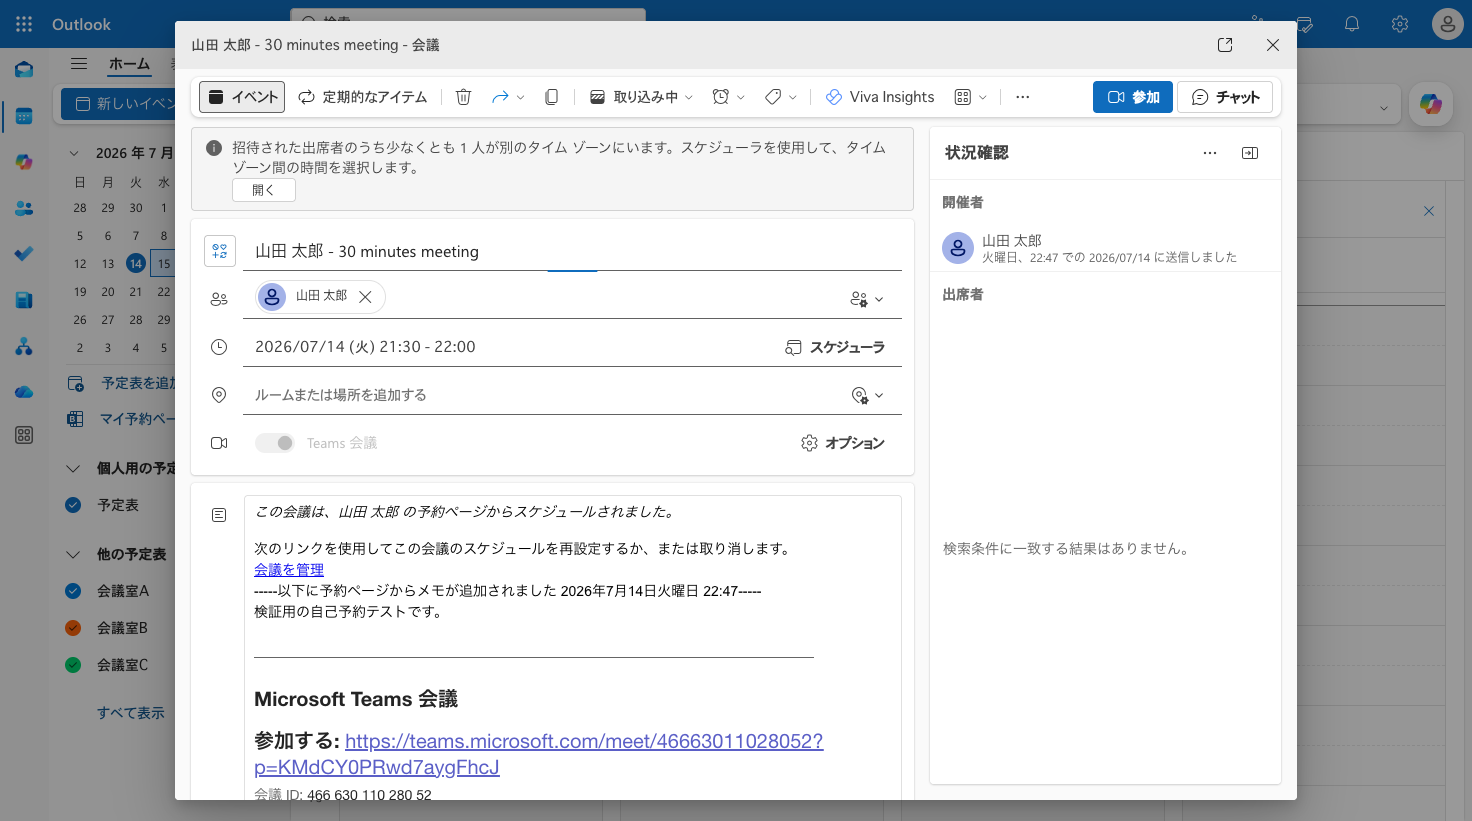The height and width of the screenshot is (821, 1472).
Task: Open more options ellipsis in the toolbar
Action: click(1022, 97)
